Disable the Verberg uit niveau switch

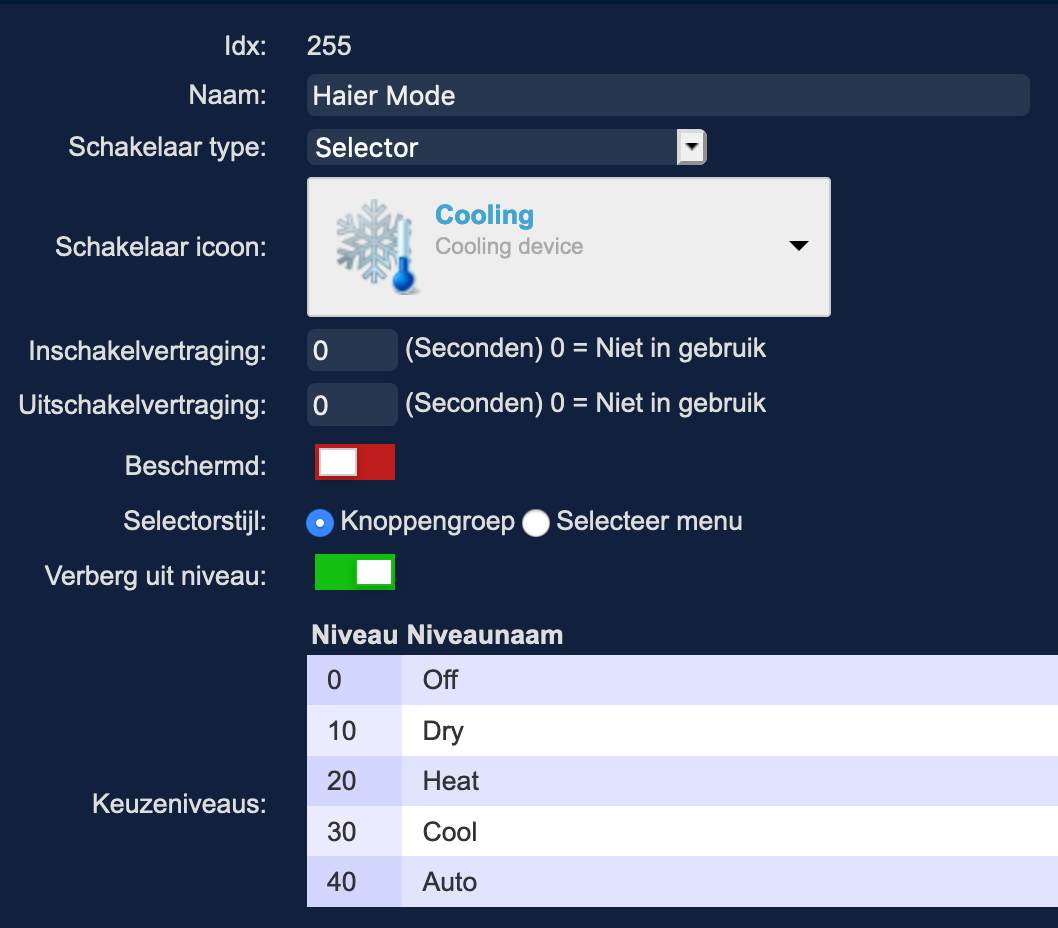355,572
